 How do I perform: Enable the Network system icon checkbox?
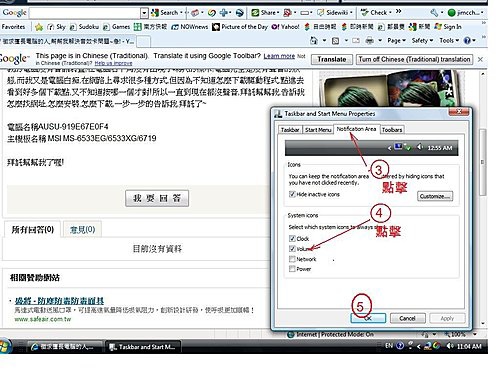click(292, 259)
